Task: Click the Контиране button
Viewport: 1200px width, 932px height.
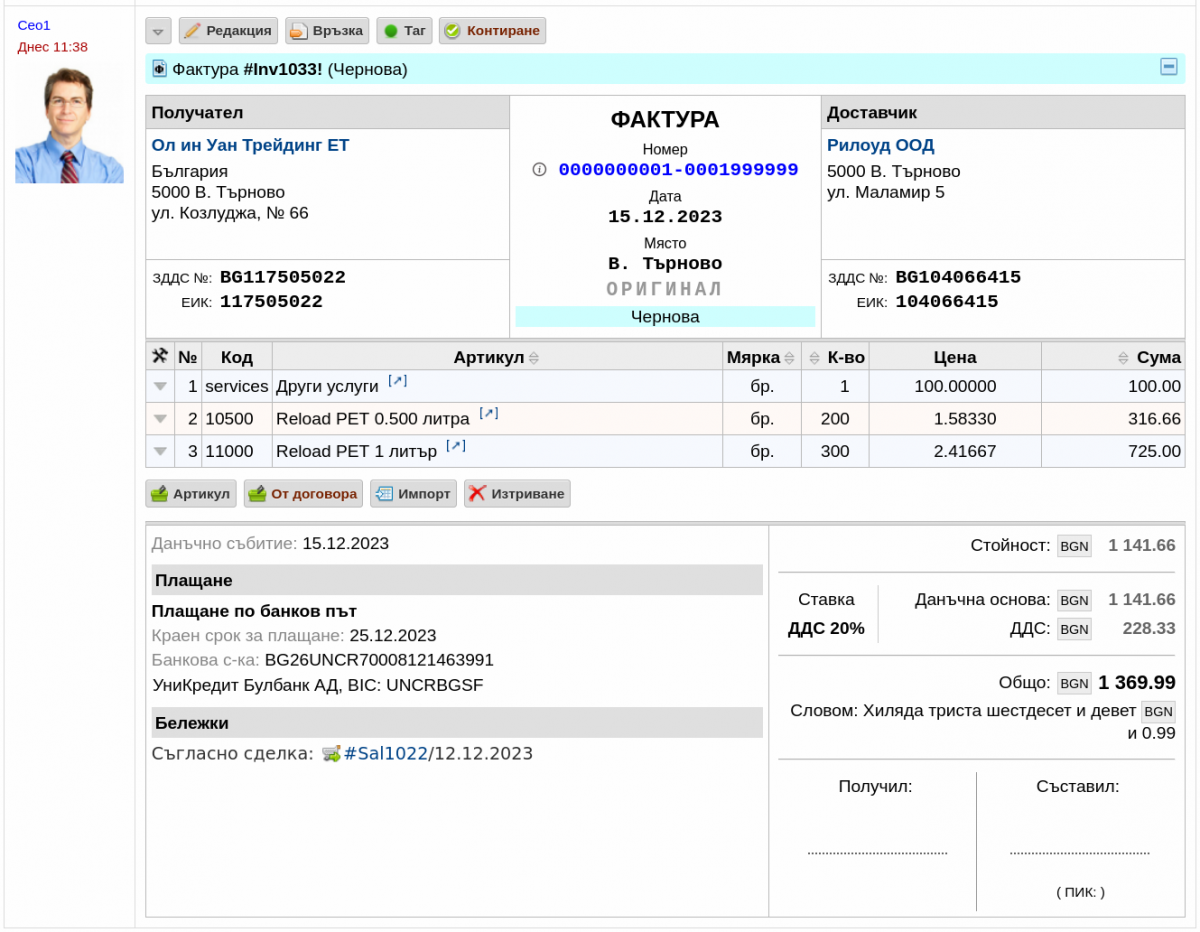Action: [492, 31]
